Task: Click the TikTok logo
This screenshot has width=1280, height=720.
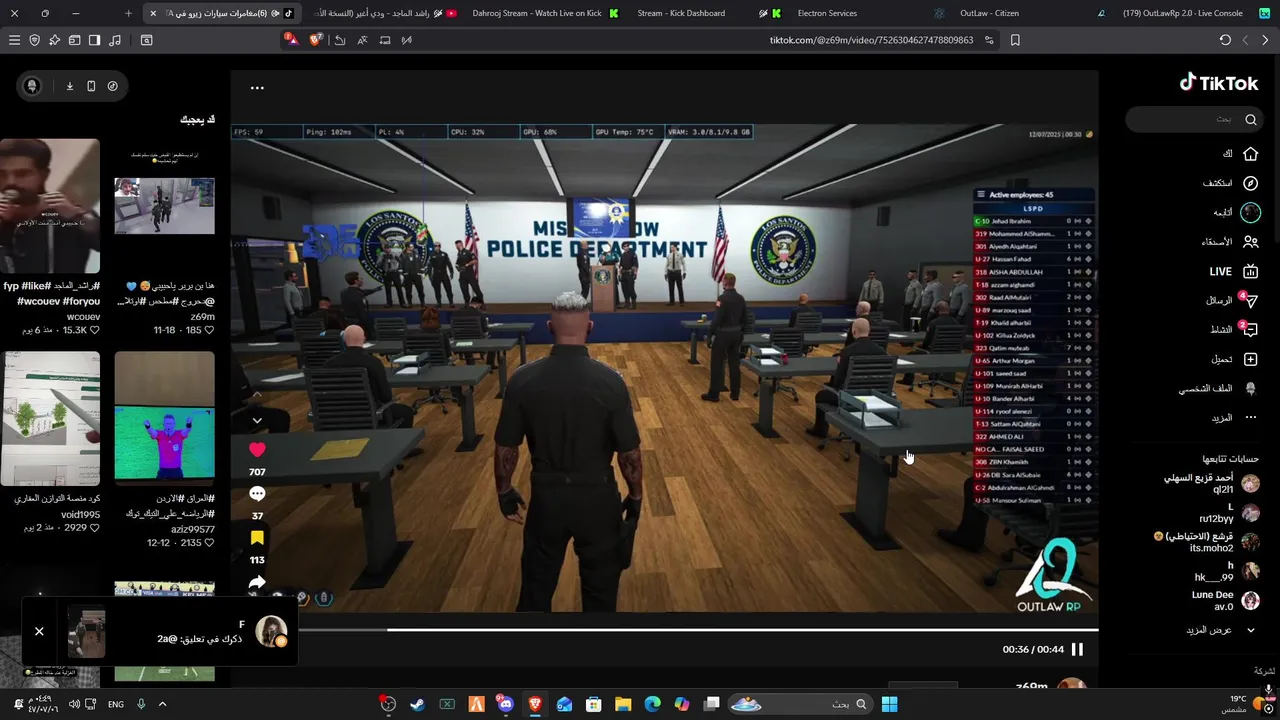Action: (x=1218, y=83)
